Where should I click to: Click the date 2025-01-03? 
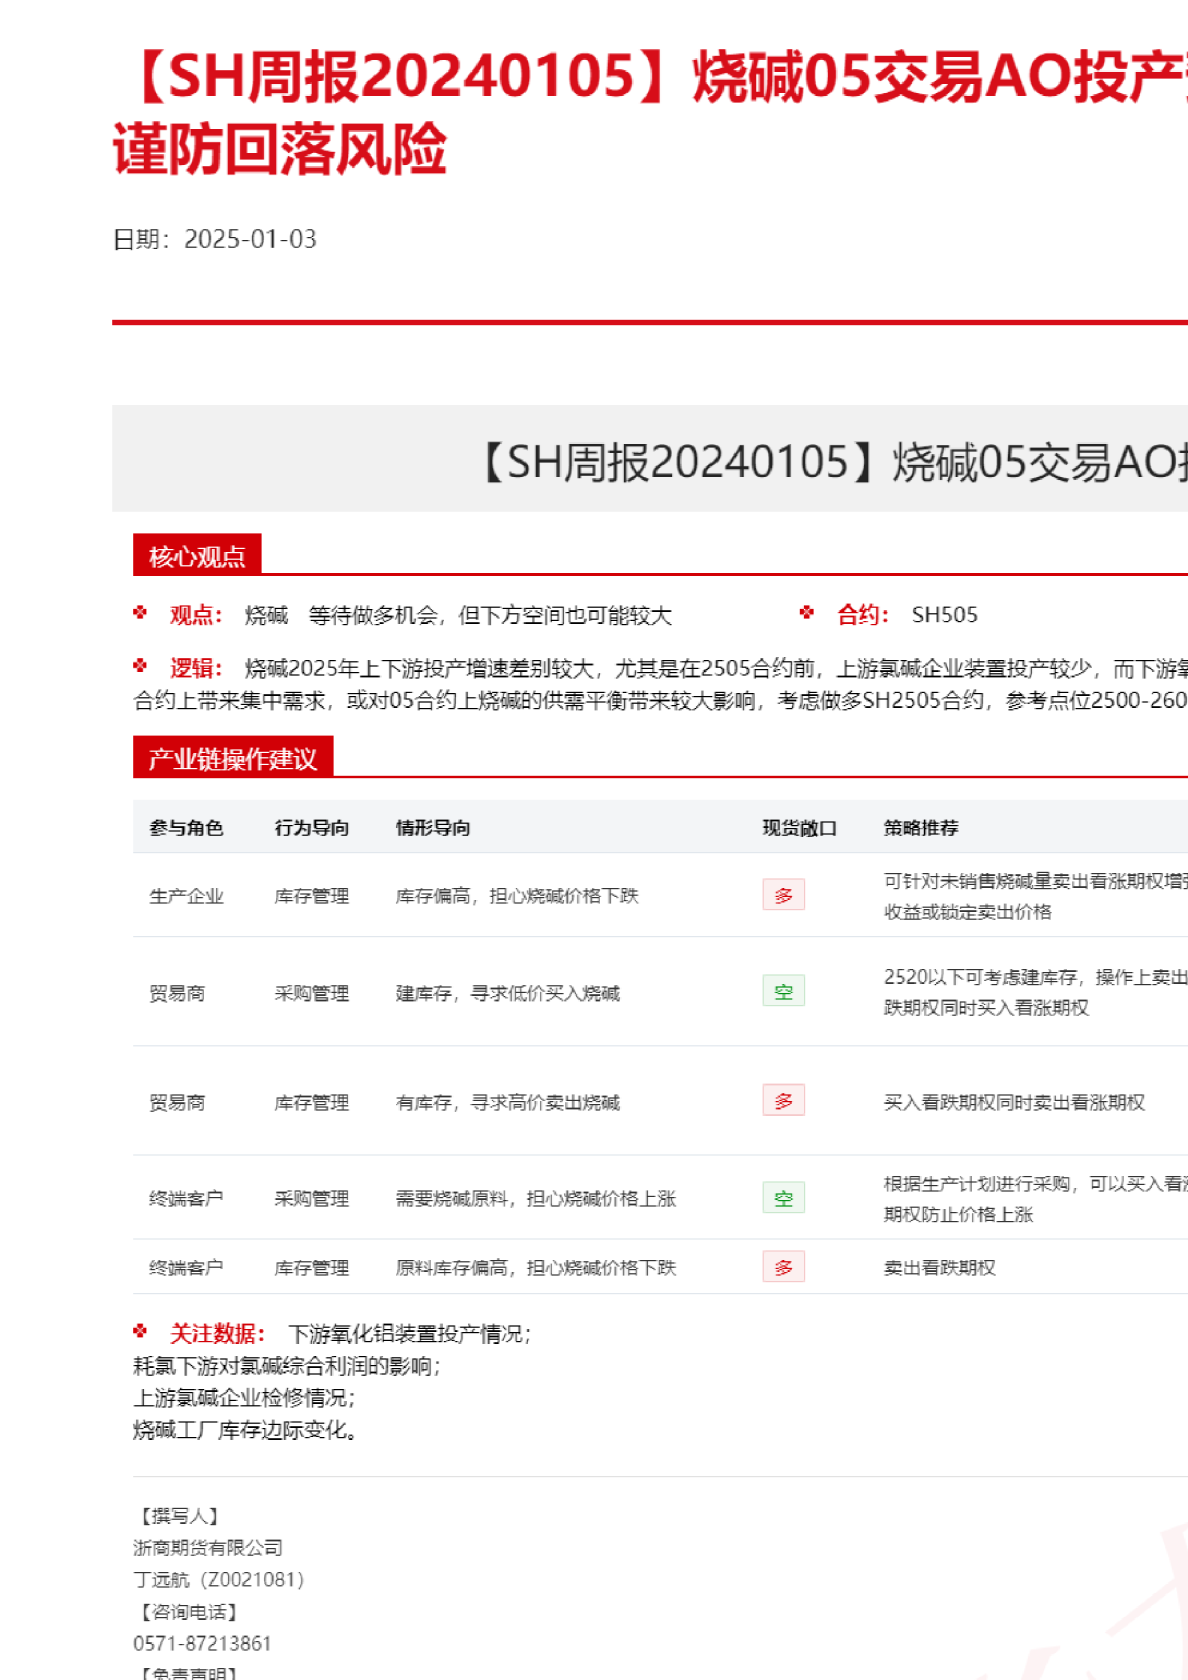[250, 239]
